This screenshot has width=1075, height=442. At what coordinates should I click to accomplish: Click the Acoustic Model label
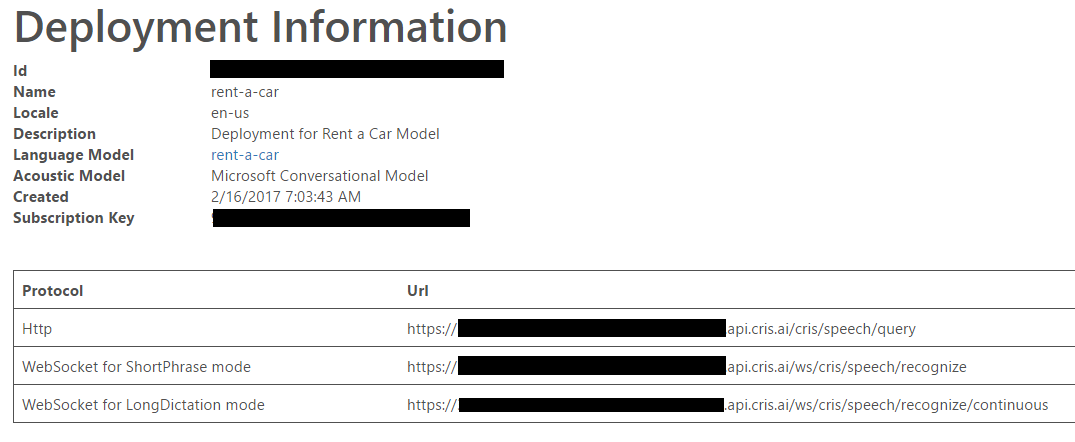(x=69, y=176)
